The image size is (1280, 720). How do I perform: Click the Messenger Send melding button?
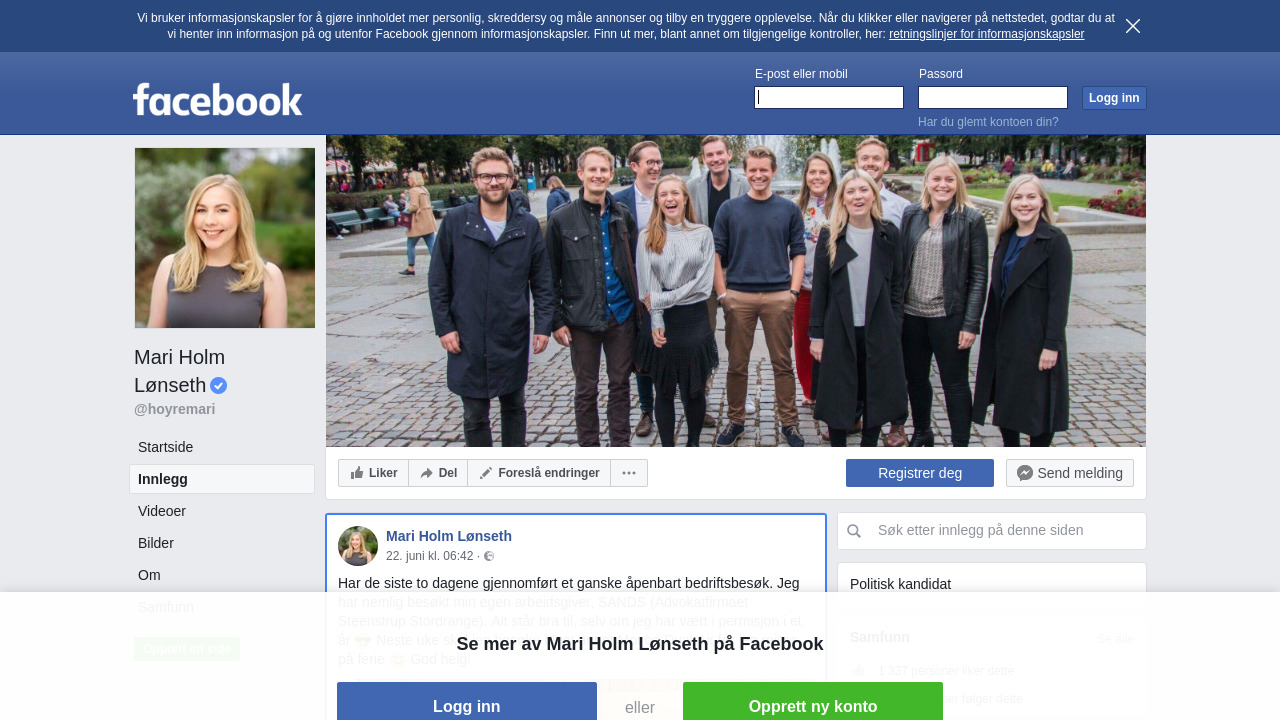click(1070, 473)
